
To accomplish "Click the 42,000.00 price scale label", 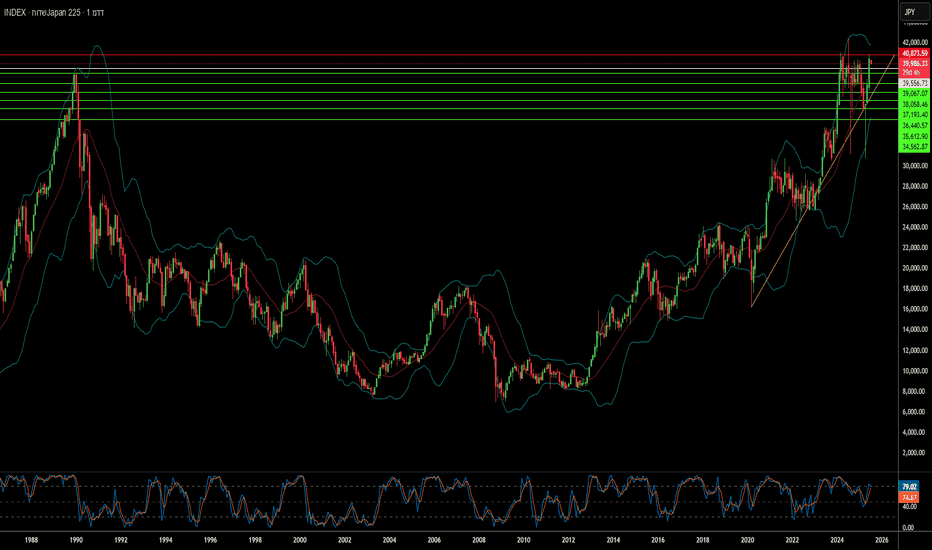I will click(x=915, y=43).
